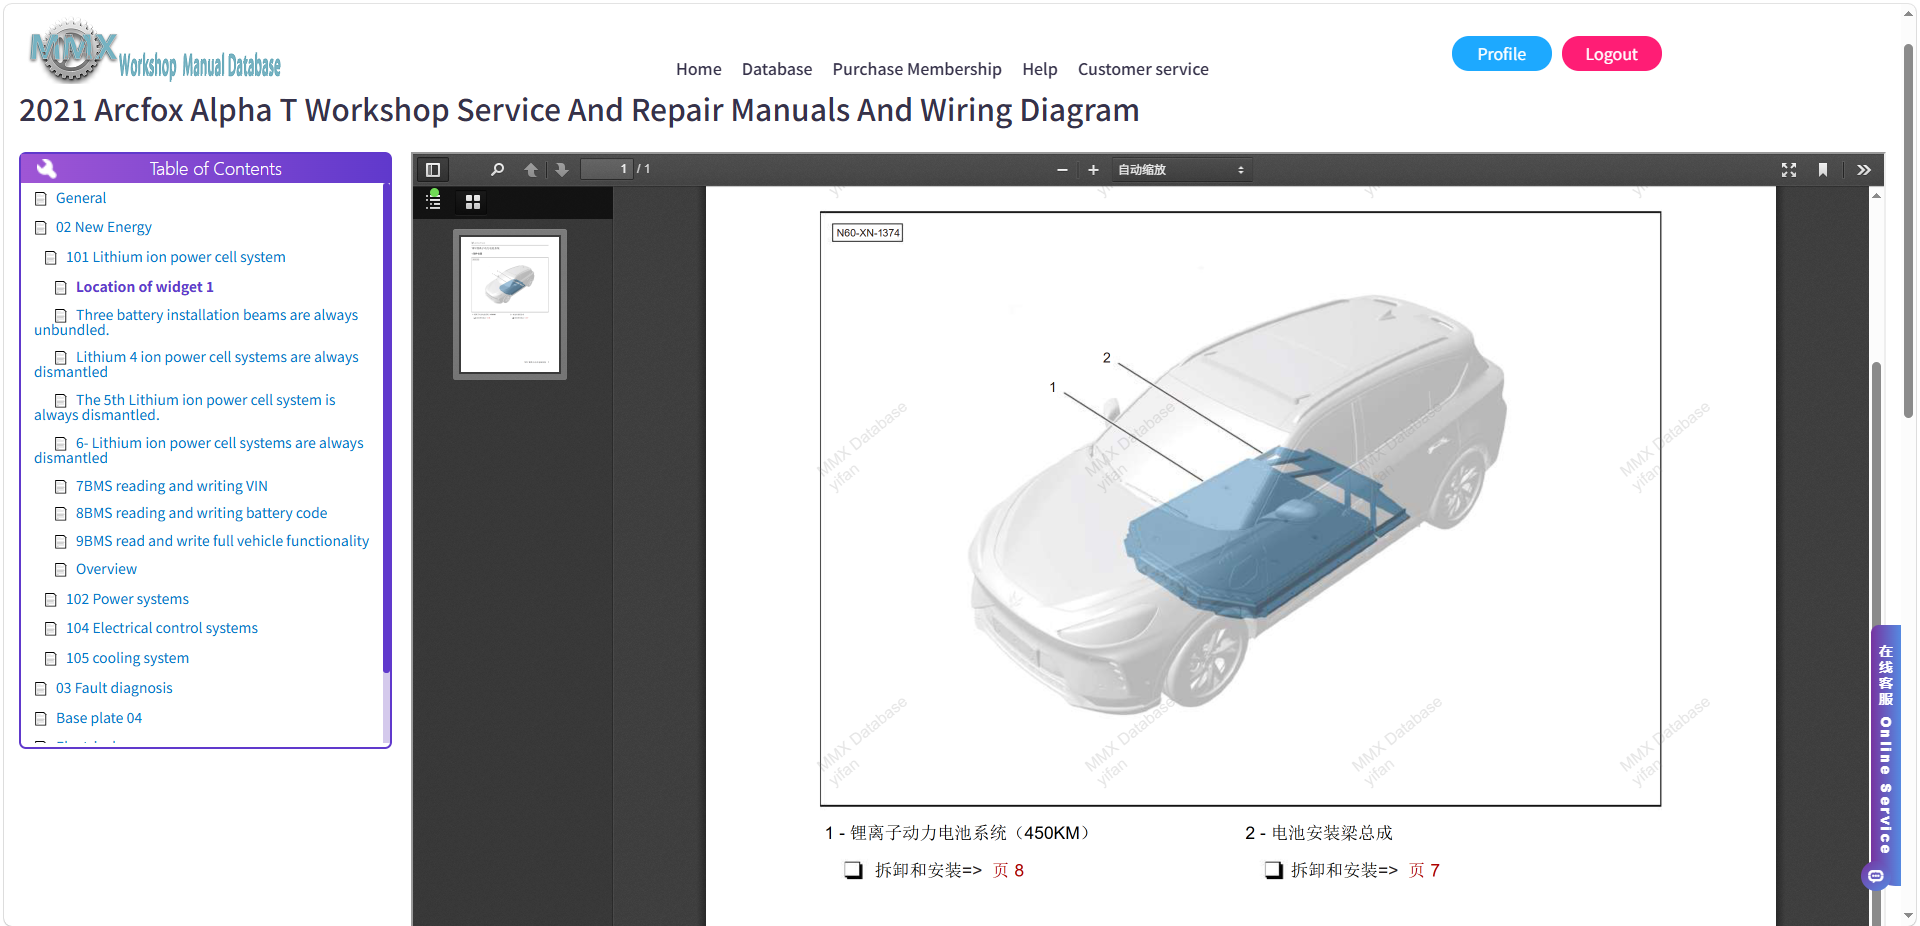Open Lithium 4 ion power cell systems entry
The image size is (1920, 926).
(x=196, y=364)
